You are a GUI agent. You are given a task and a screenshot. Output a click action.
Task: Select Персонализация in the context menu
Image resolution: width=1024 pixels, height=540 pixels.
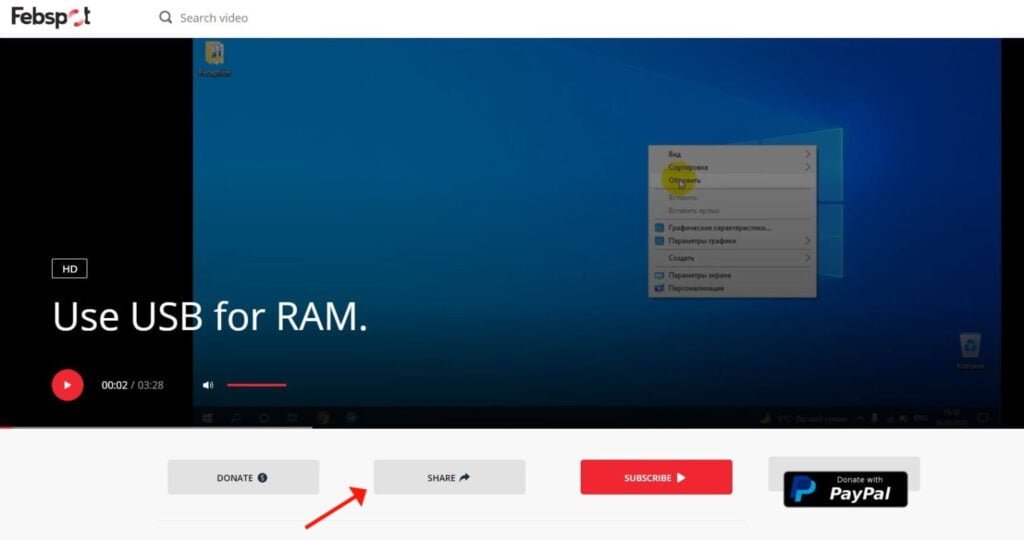tap(696, 288)
